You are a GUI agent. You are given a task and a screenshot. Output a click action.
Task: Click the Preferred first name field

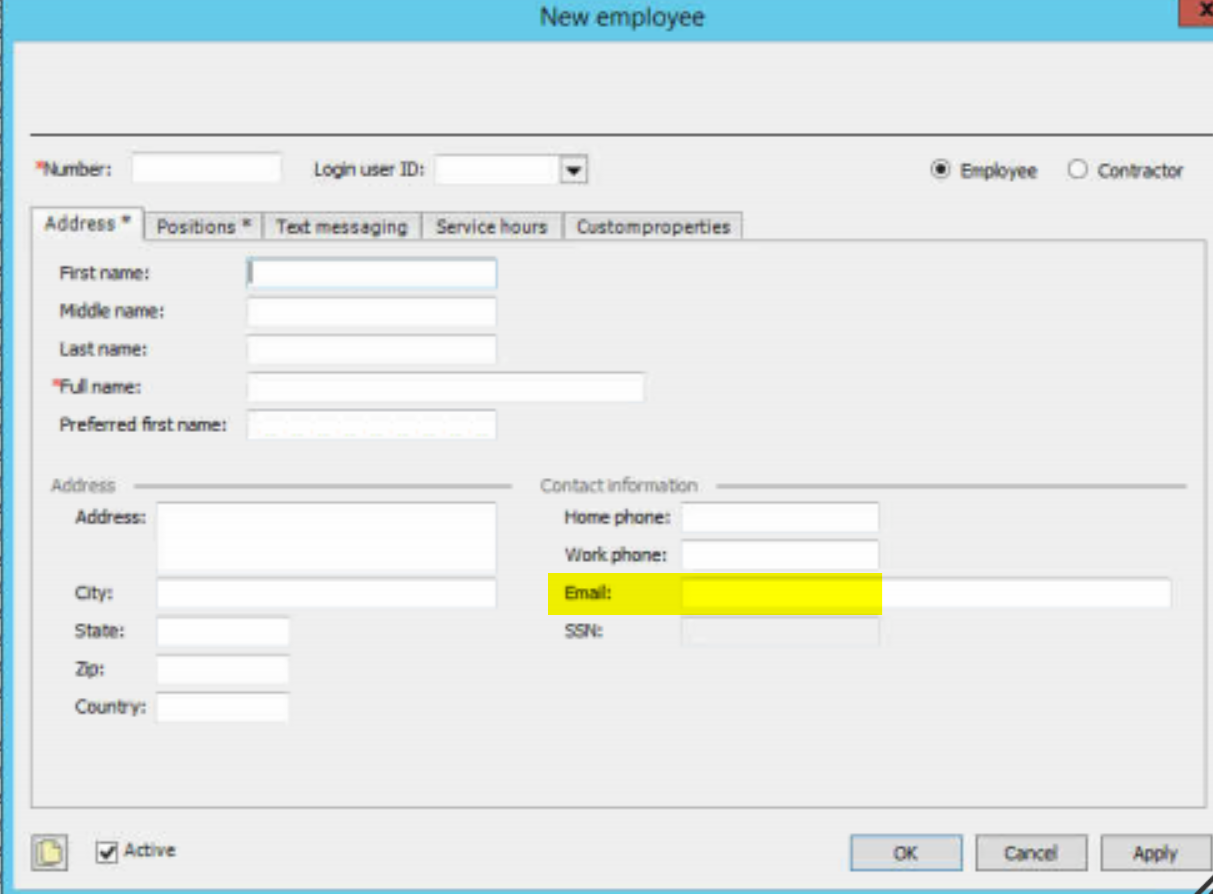372,425
